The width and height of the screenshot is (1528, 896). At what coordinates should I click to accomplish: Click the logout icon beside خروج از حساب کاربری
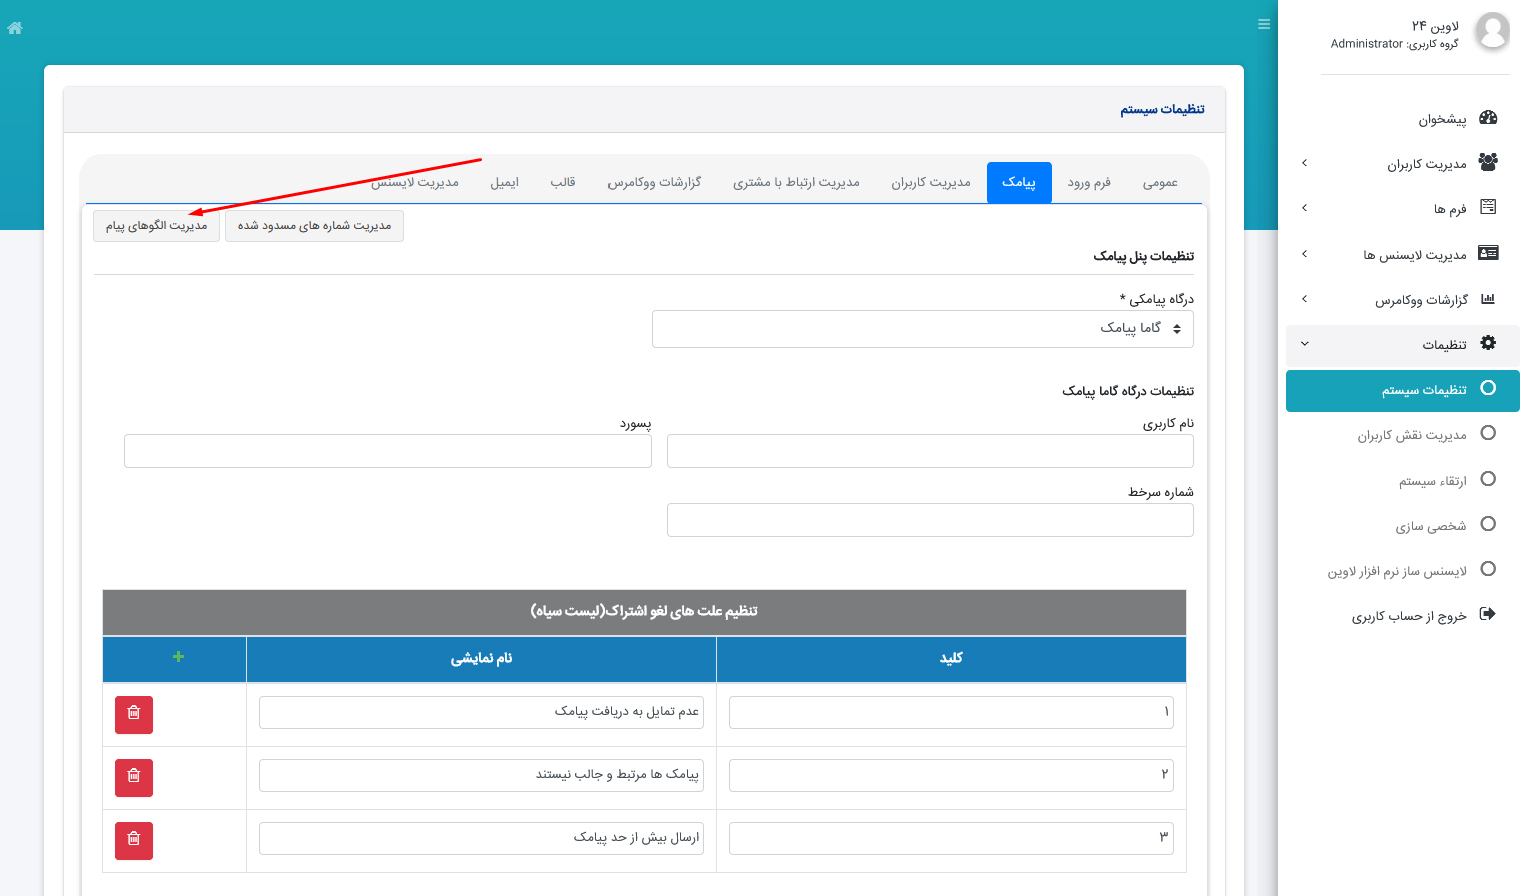coord(1487,615)
